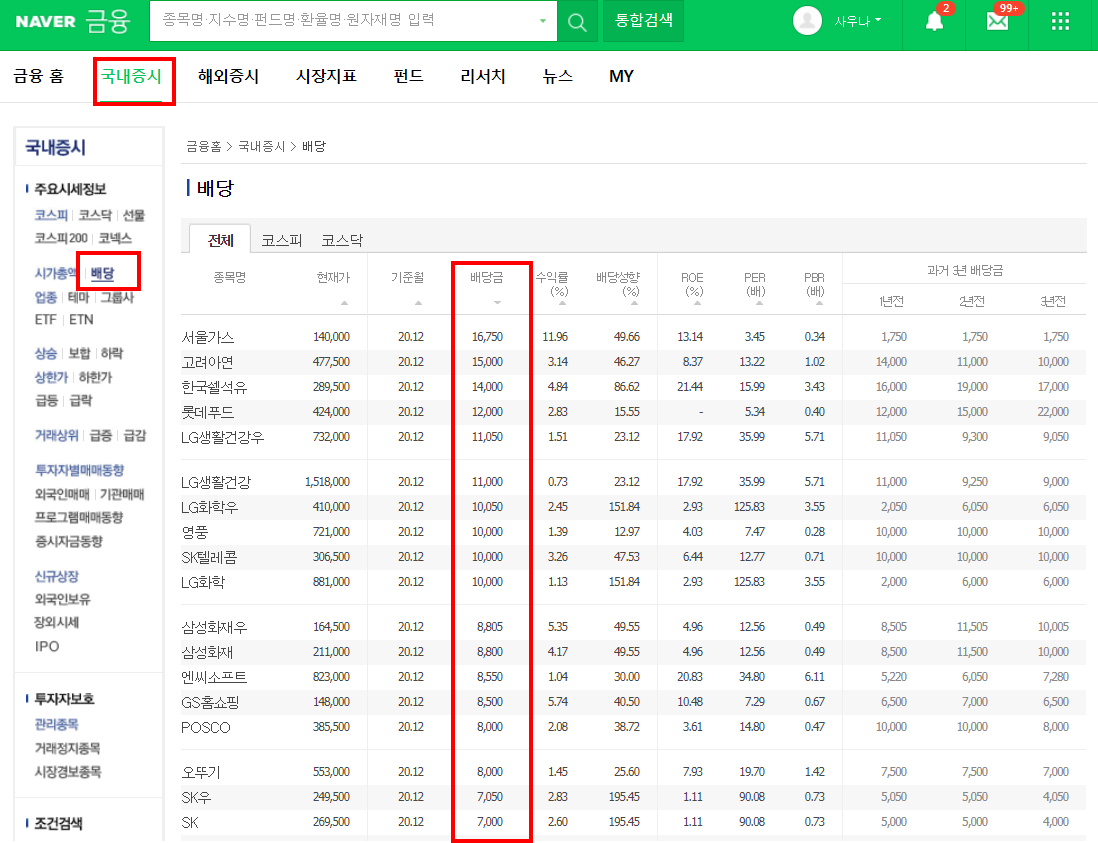Viewport: 1098px width, 843px height.
Task: Open ETF sidebar link
Action: click(46, 319)
